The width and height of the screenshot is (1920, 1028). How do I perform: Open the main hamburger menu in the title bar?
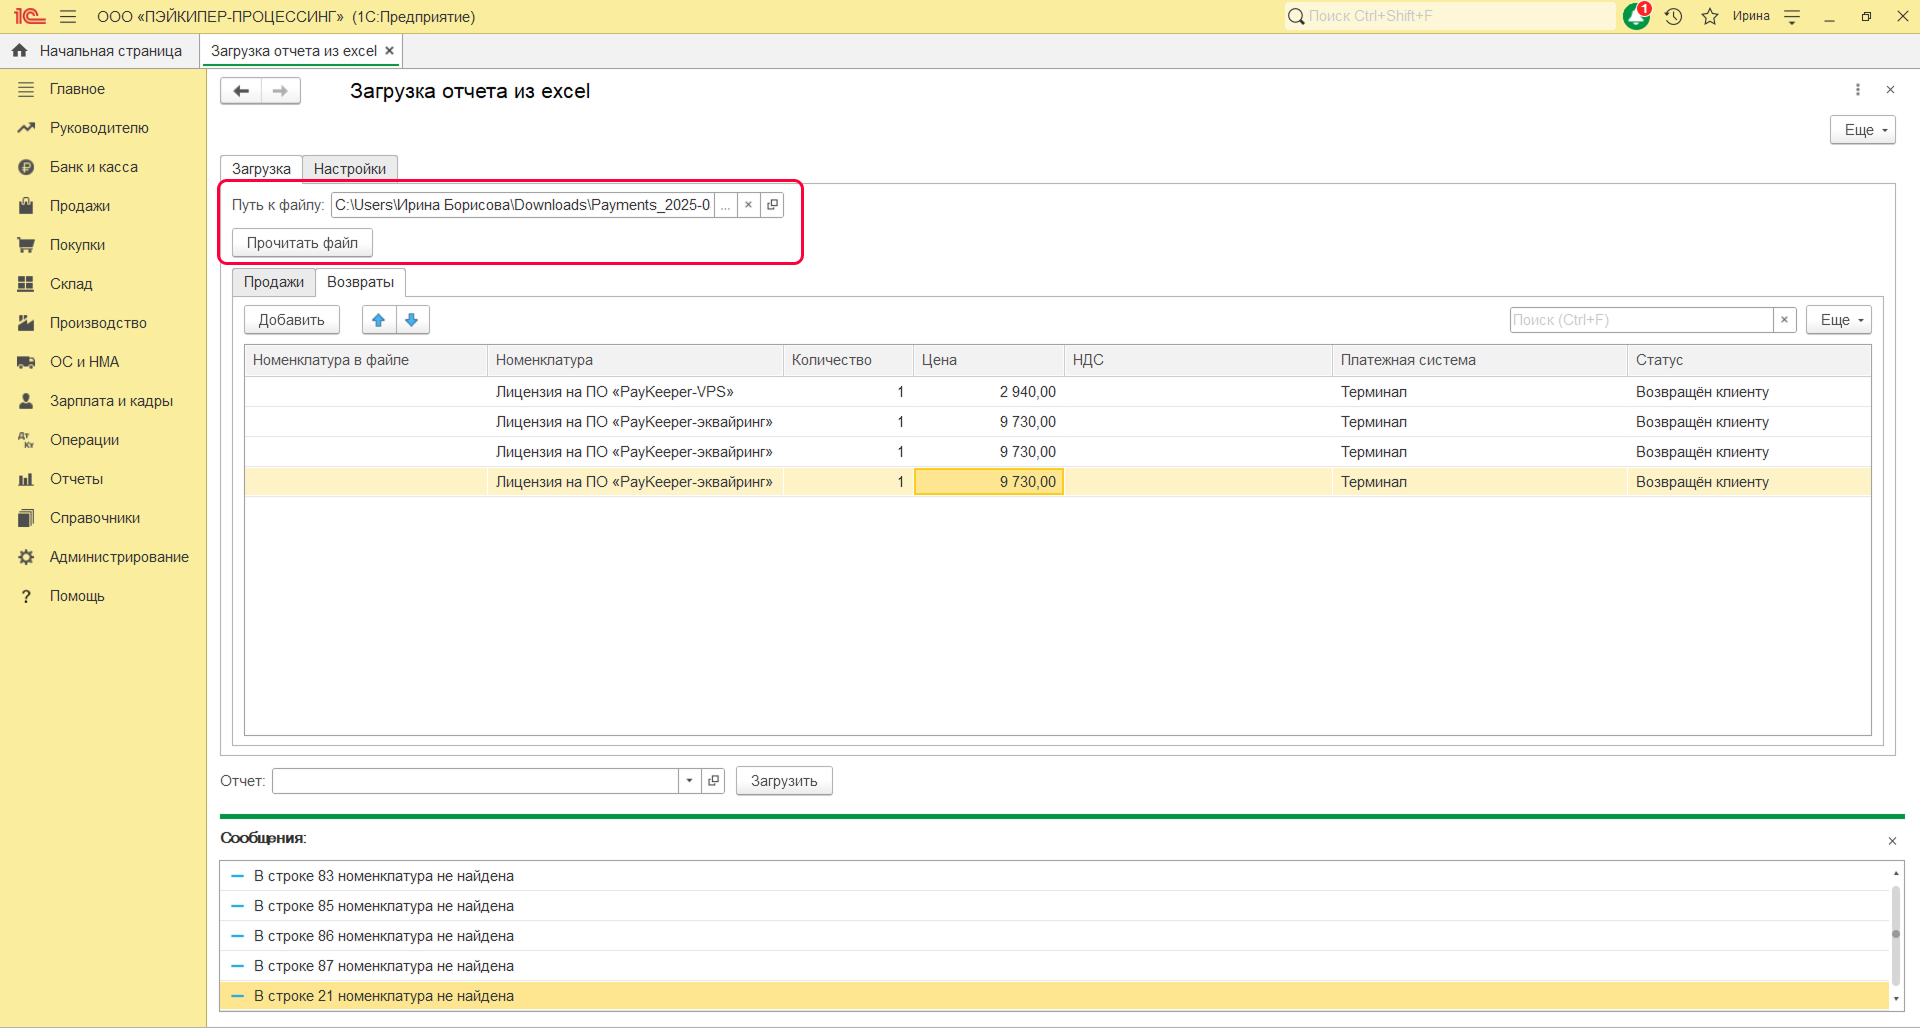pos(68,16)
